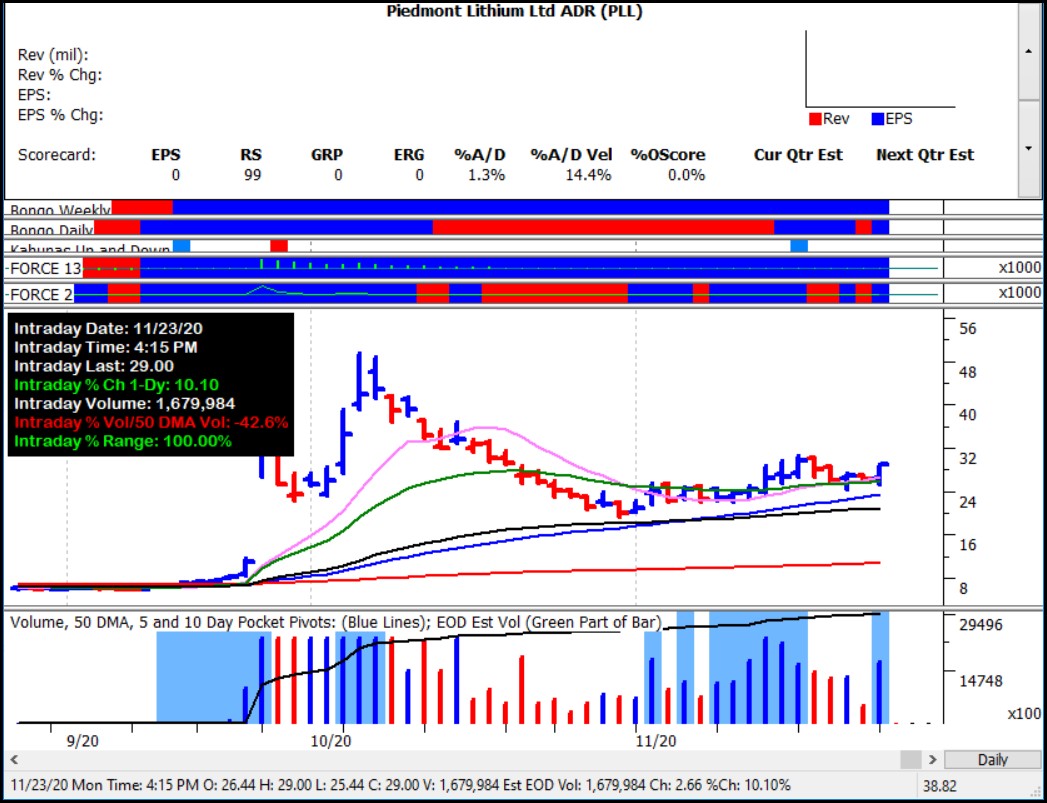
Task: Click the Intraday Volume: 1,679,984 line
Action: tap(124, 403)
